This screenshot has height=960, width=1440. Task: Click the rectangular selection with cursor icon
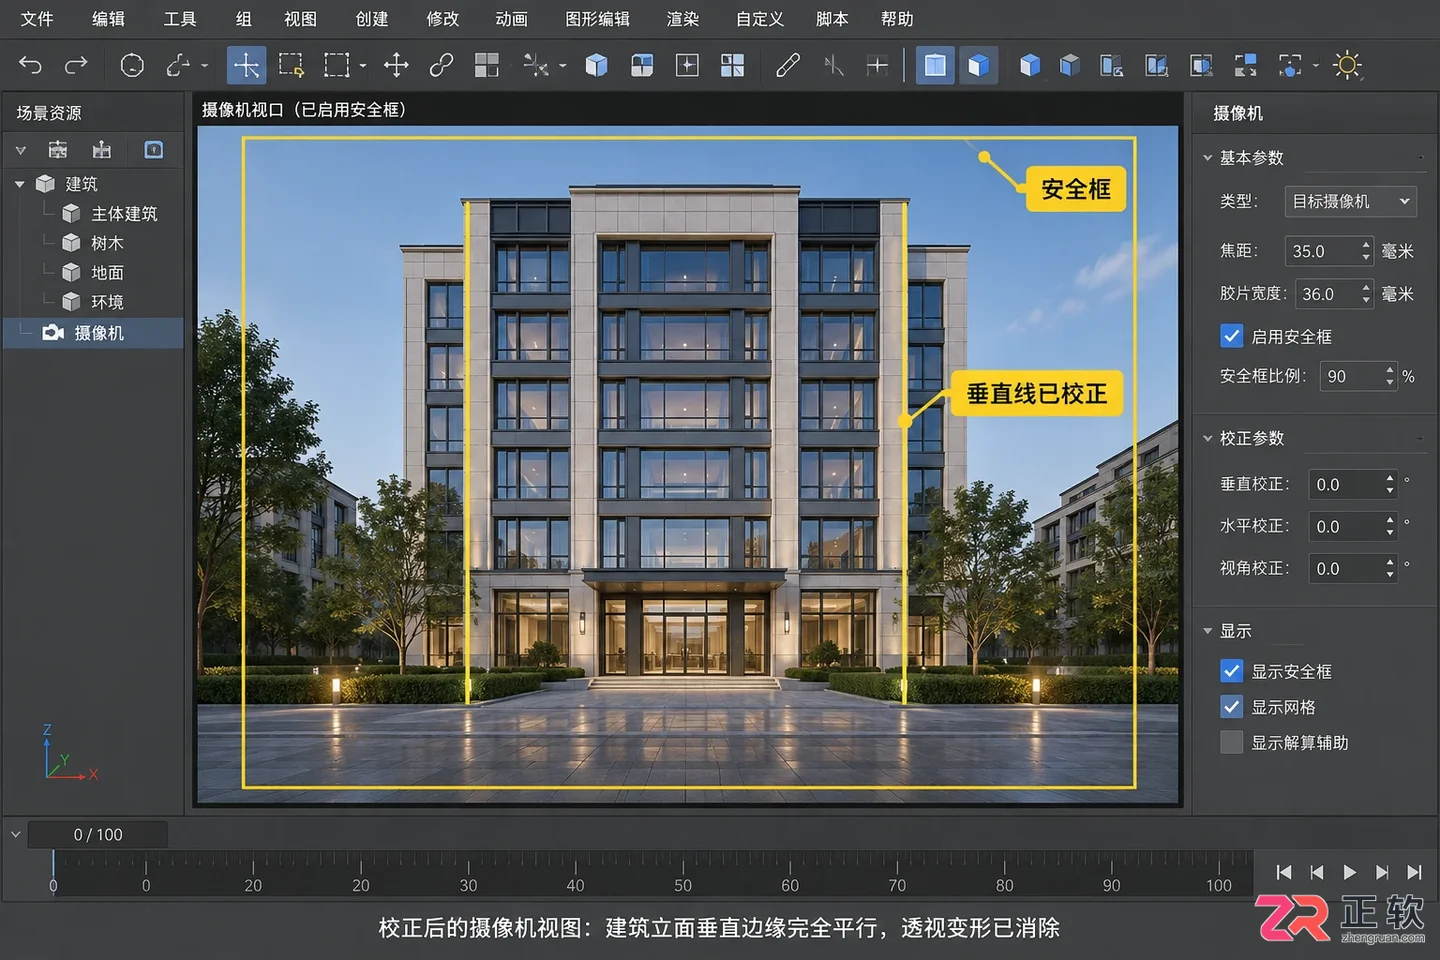click(291, 66)
